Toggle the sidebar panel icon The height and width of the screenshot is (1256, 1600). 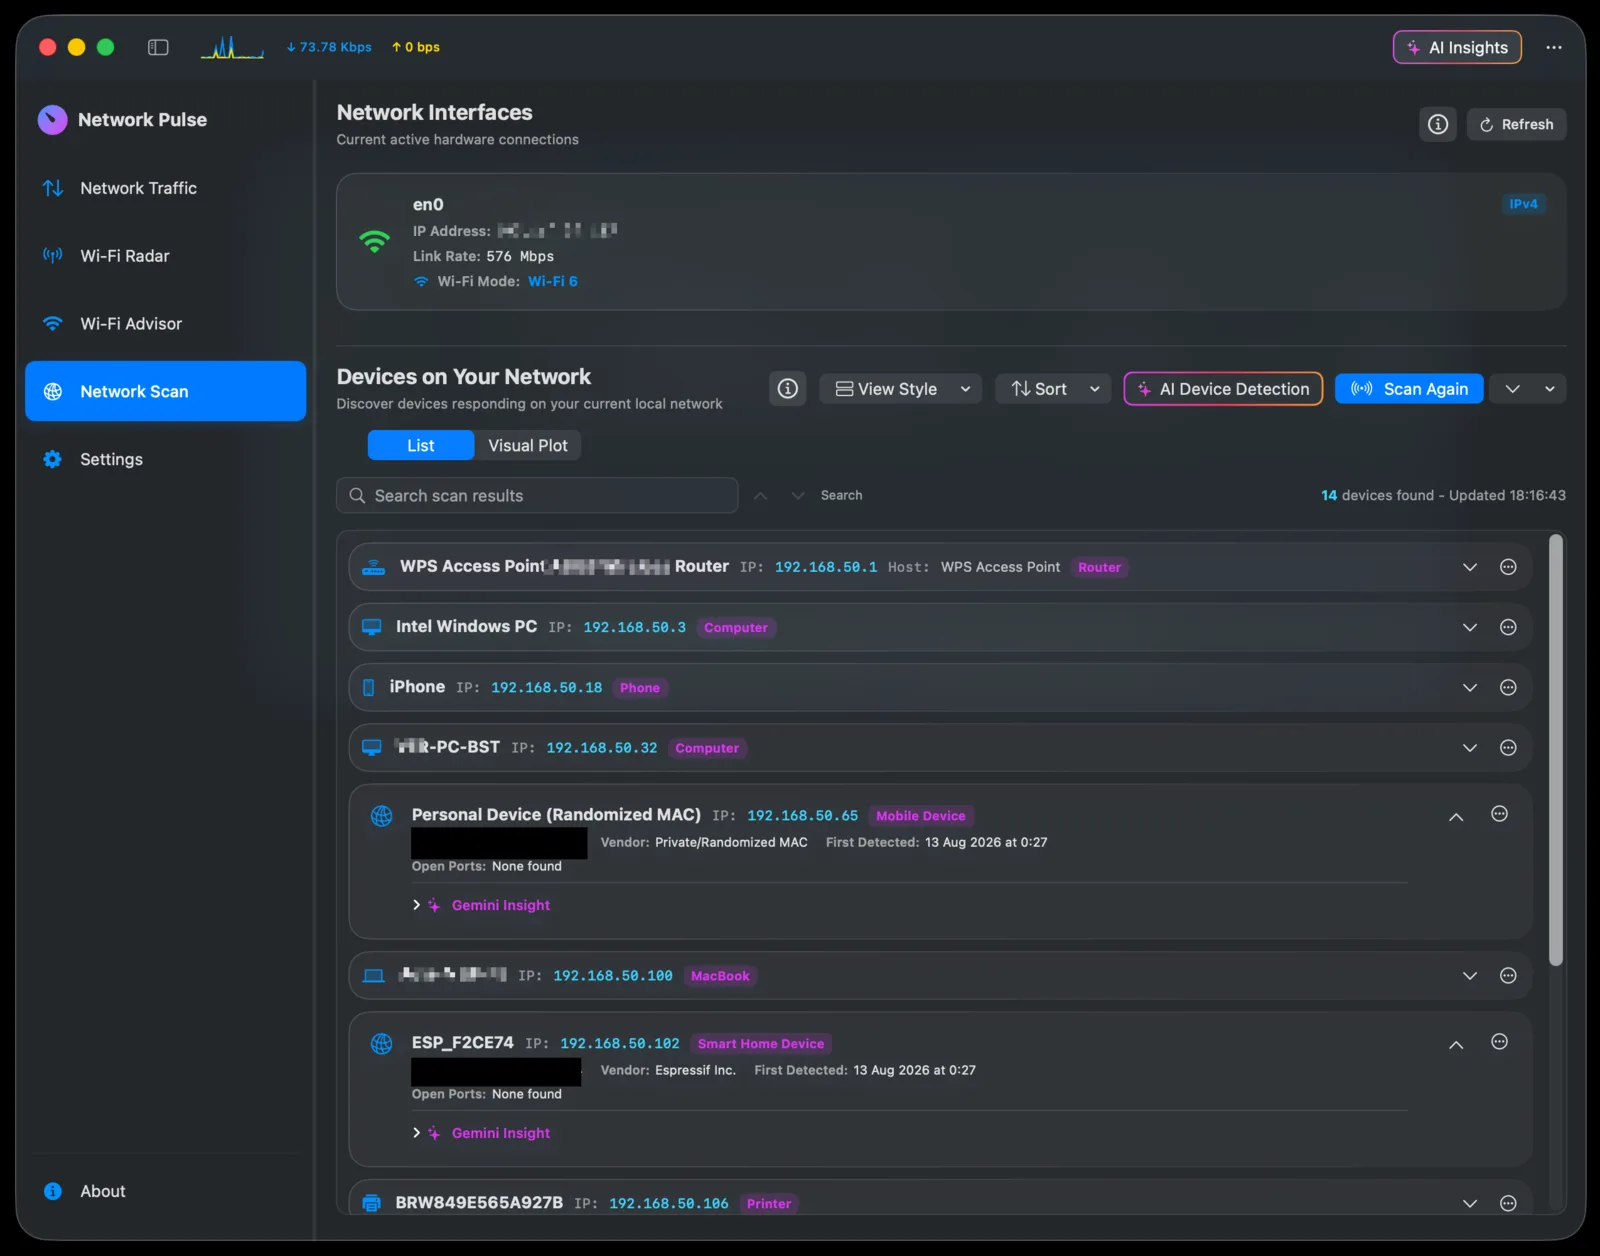(x=158, y=47)
